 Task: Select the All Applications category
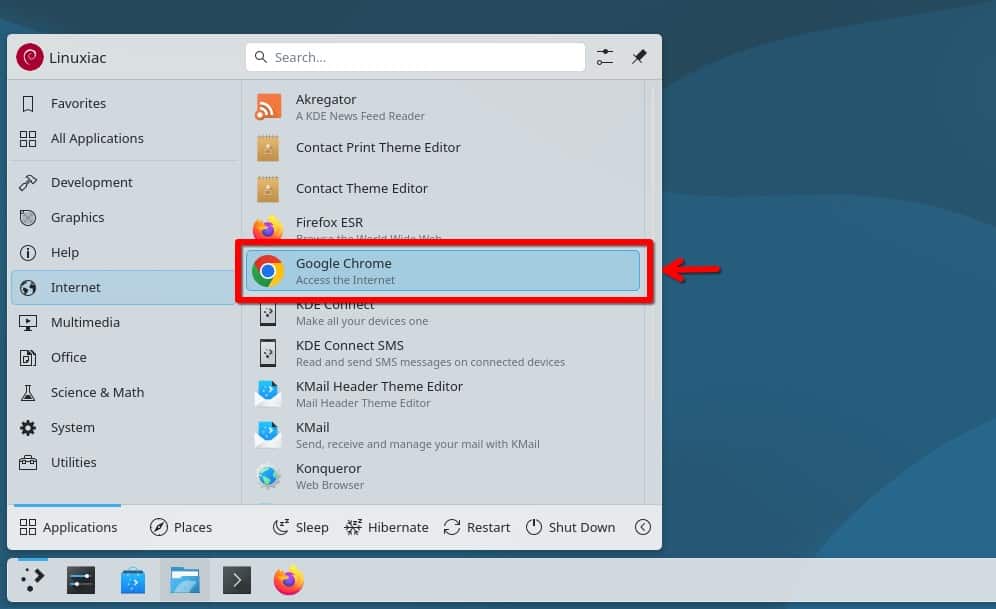pos(124,138)
